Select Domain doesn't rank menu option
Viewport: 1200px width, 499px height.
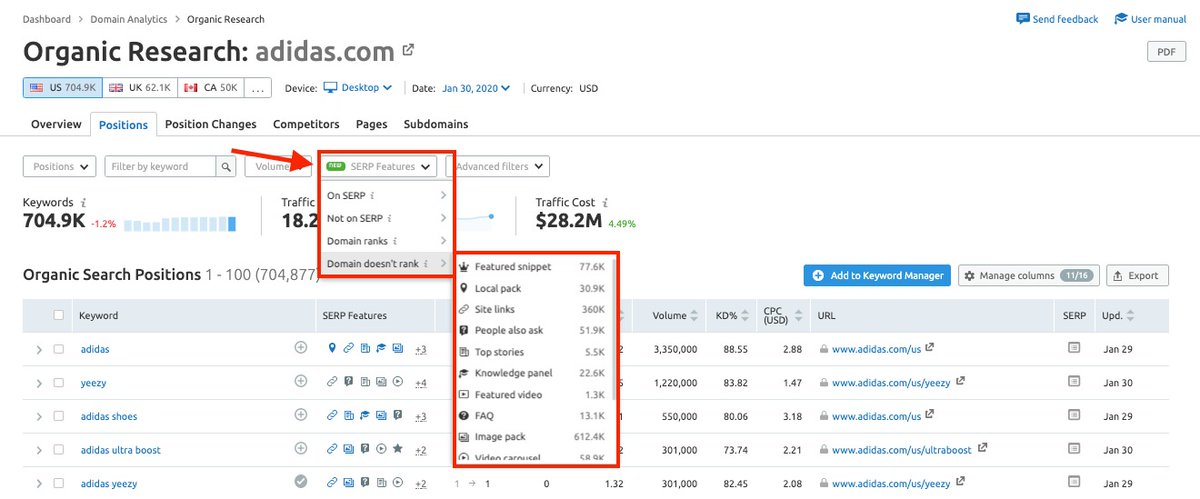point(386,264)
